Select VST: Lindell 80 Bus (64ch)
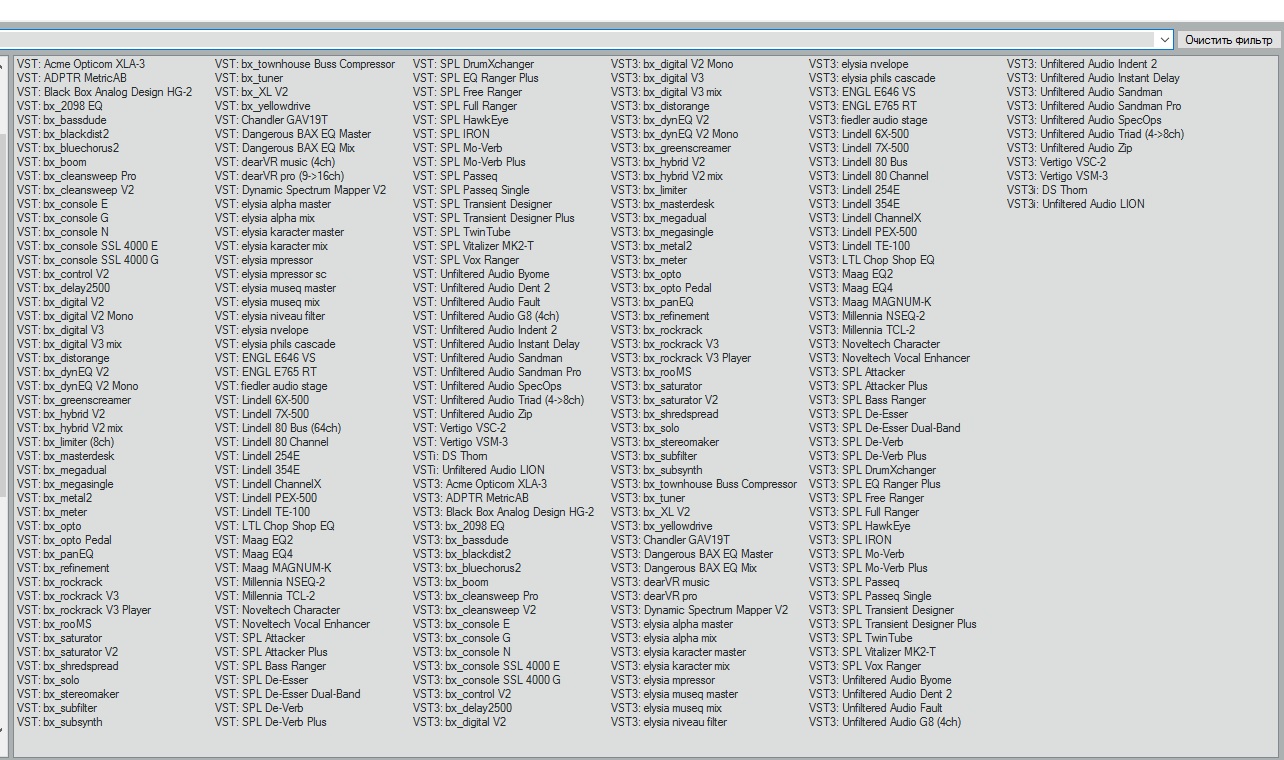1284x760 pixels. 278,428
